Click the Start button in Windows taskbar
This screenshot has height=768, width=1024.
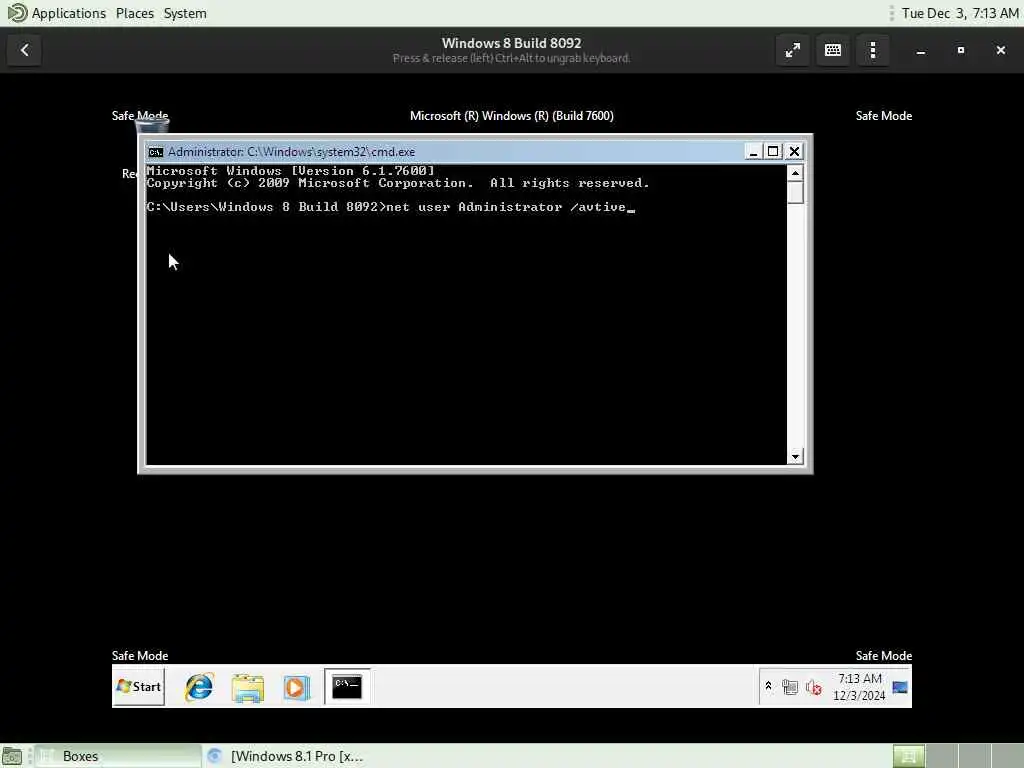[138, 686]
